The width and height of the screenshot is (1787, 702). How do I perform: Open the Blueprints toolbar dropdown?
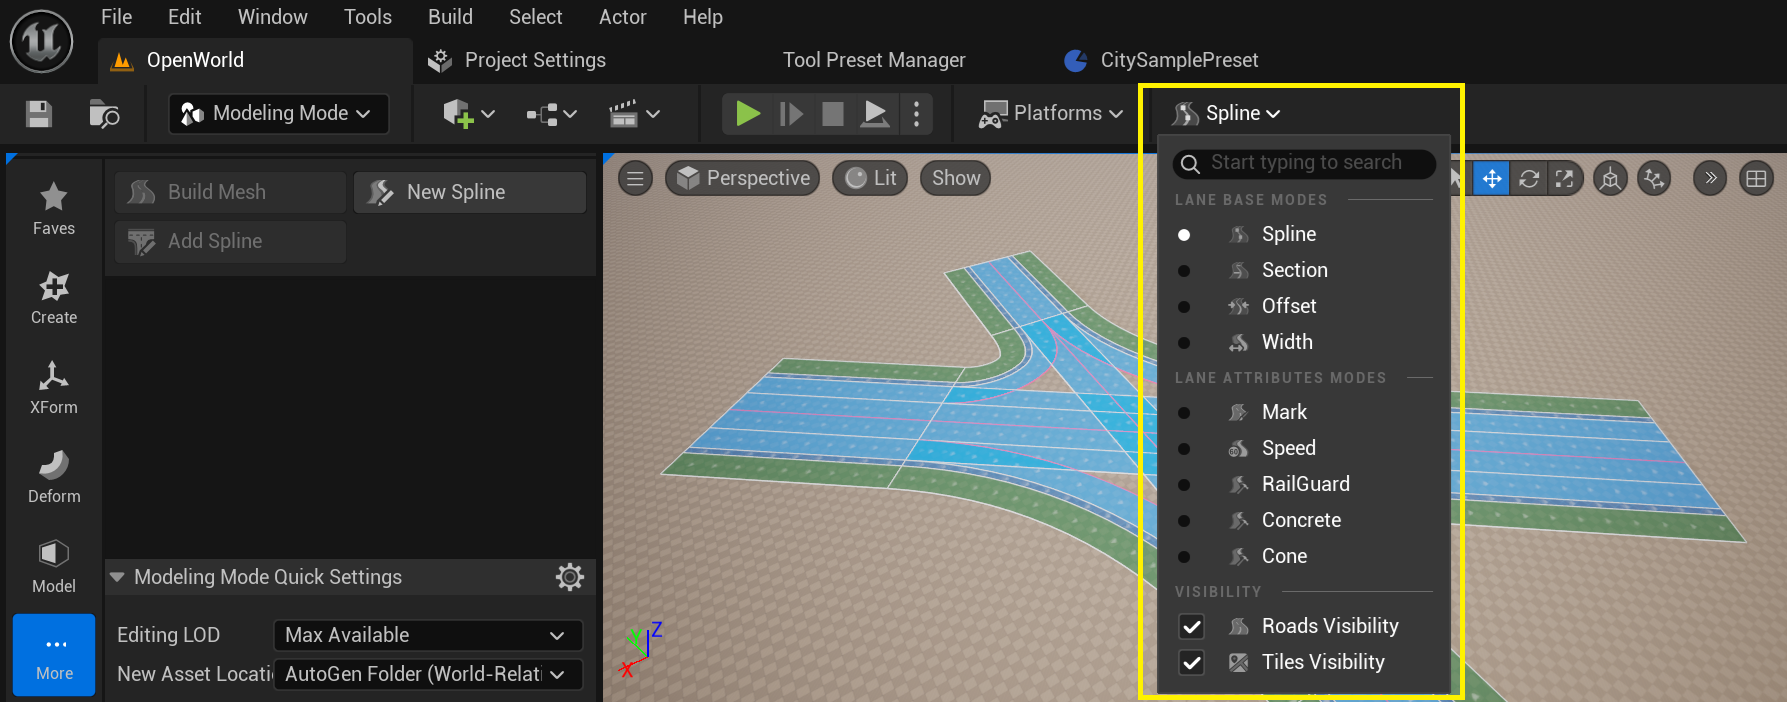552,114
